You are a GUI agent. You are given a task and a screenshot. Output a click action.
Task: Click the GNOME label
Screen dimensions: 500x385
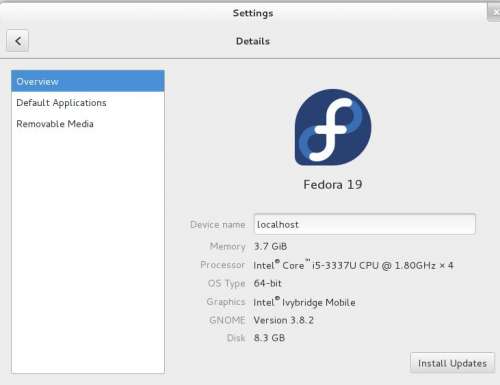pos(227,320)
